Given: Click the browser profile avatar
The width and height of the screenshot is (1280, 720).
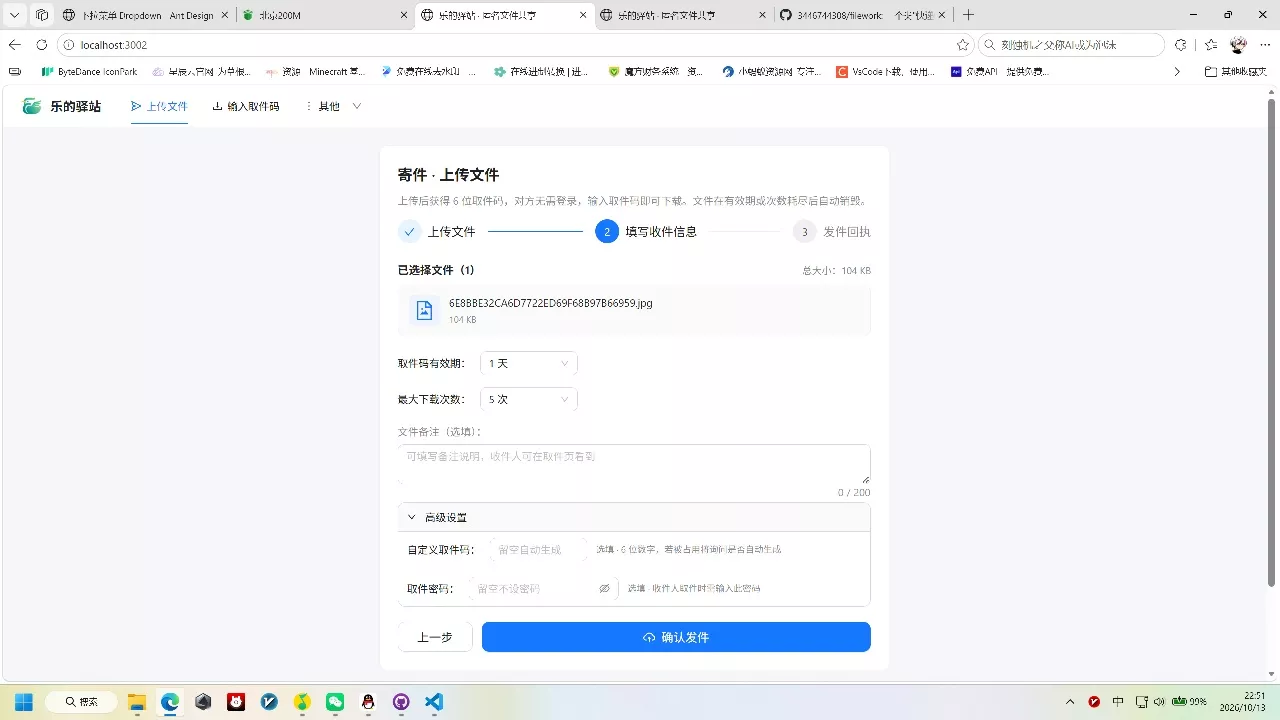Looking at the screenshot, I should (x=1238, y=45).
